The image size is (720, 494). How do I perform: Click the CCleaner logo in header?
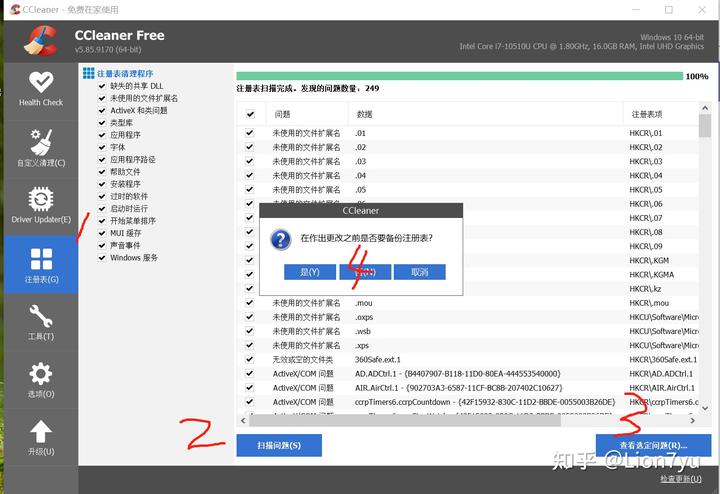(x=41, y=40)
